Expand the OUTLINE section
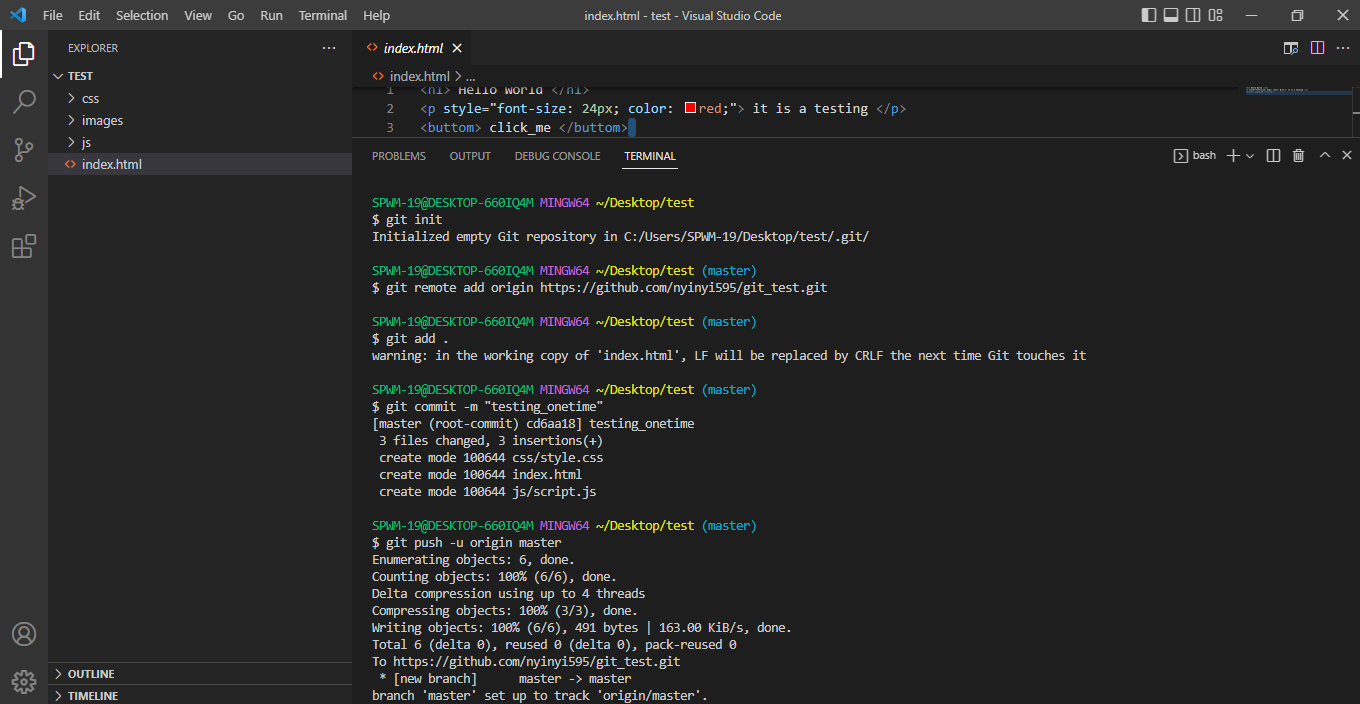1360x704 pixels. (x=90, y=673)
